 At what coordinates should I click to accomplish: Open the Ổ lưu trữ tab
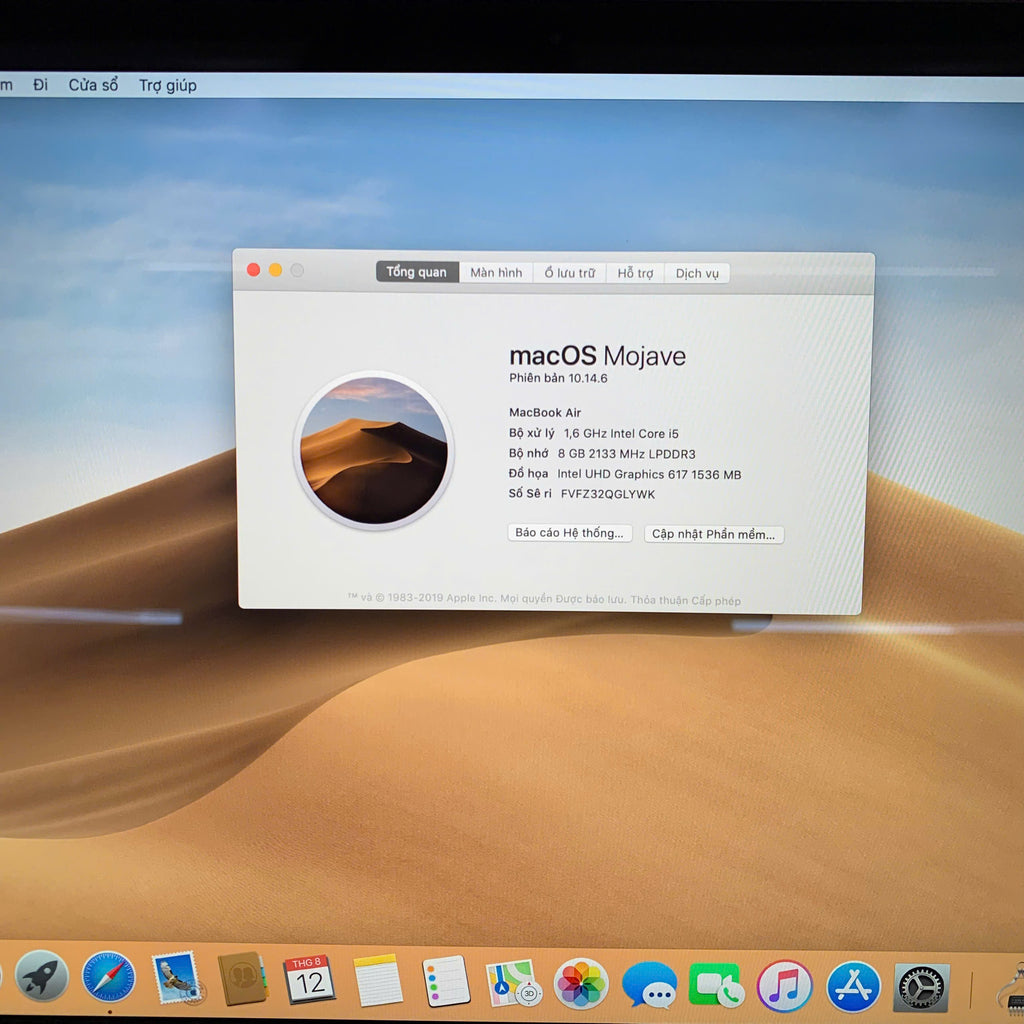pos(569,273)
